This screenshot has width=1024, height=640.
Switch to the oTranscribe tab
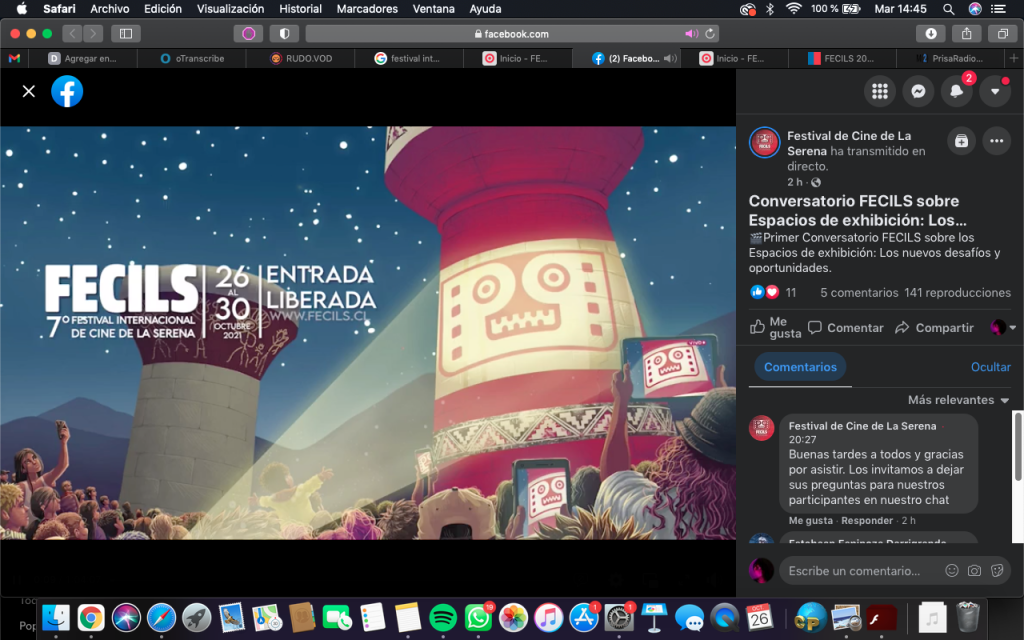pos(192,58)
